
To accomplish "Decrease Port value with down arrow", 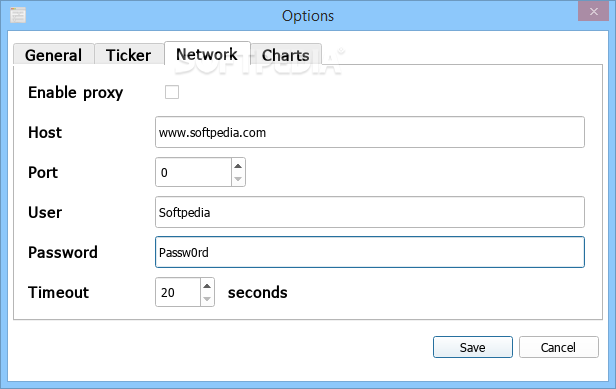I will pyautogui.click(x=238, y=179).
